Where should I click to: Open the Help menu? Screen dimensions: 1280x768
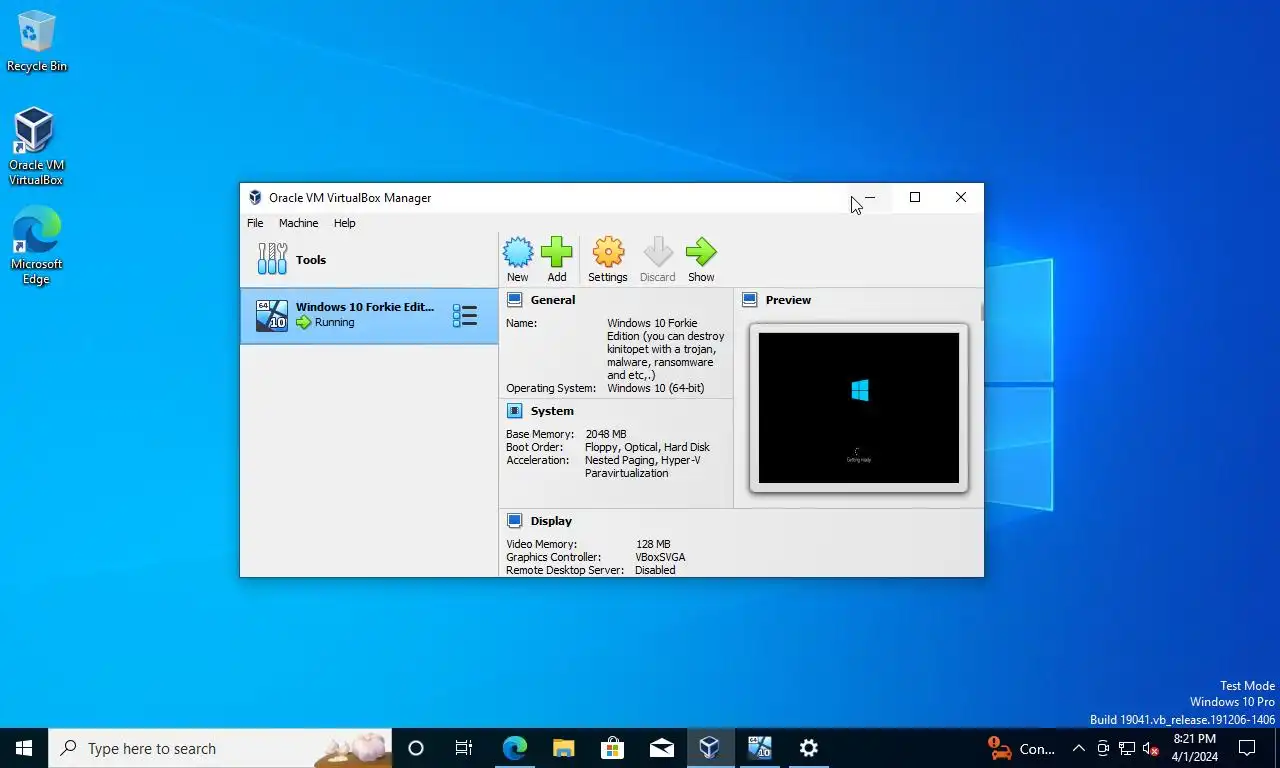click(344, 223)
